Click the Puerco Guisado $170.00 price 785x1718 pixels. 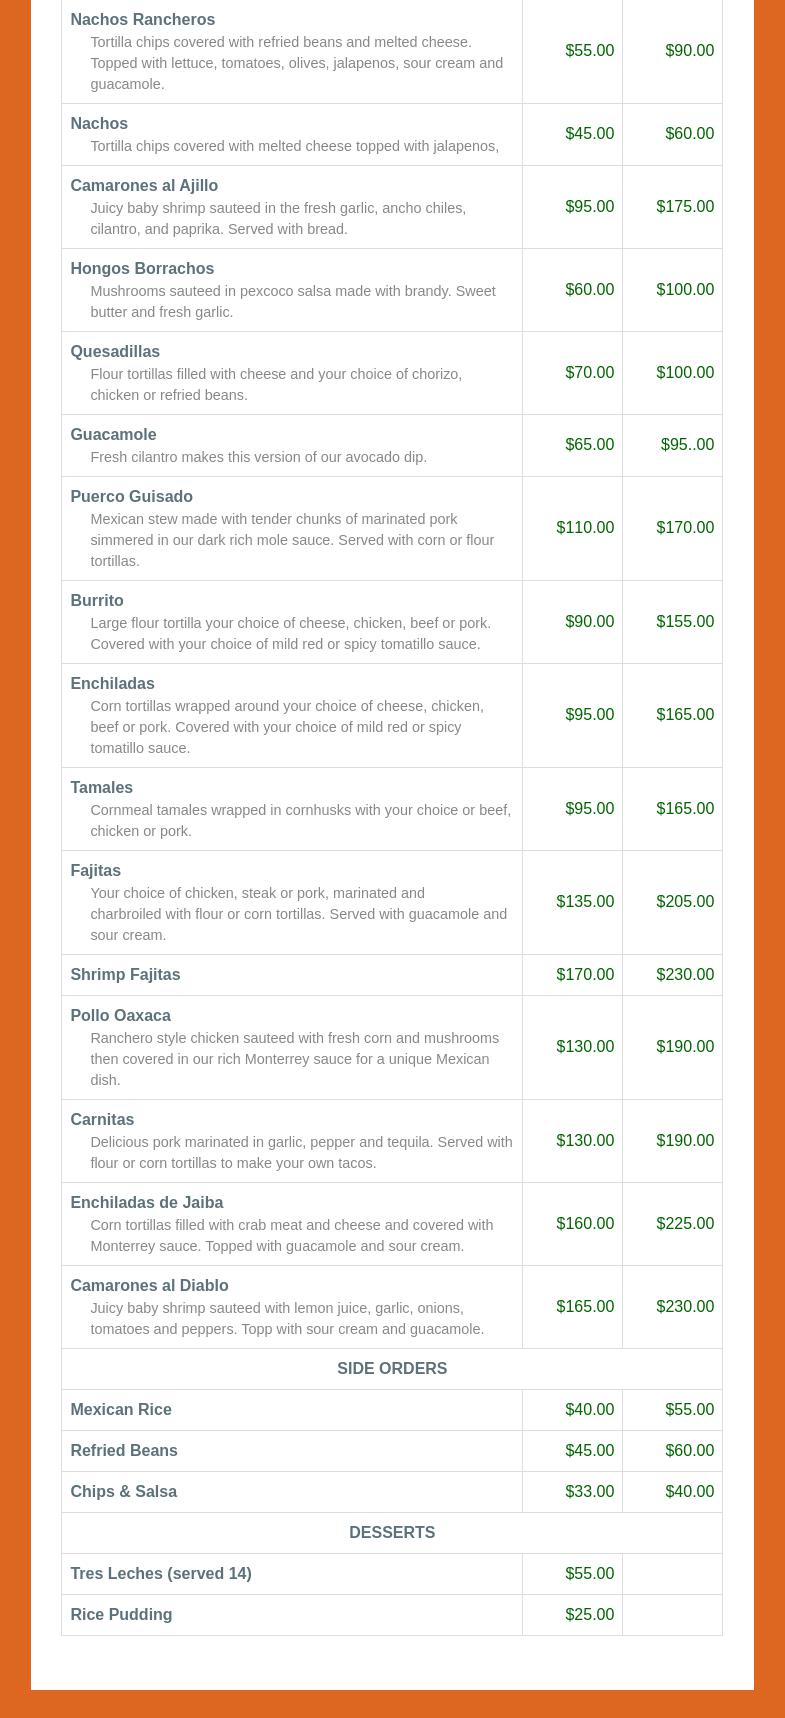pos(685,528)
